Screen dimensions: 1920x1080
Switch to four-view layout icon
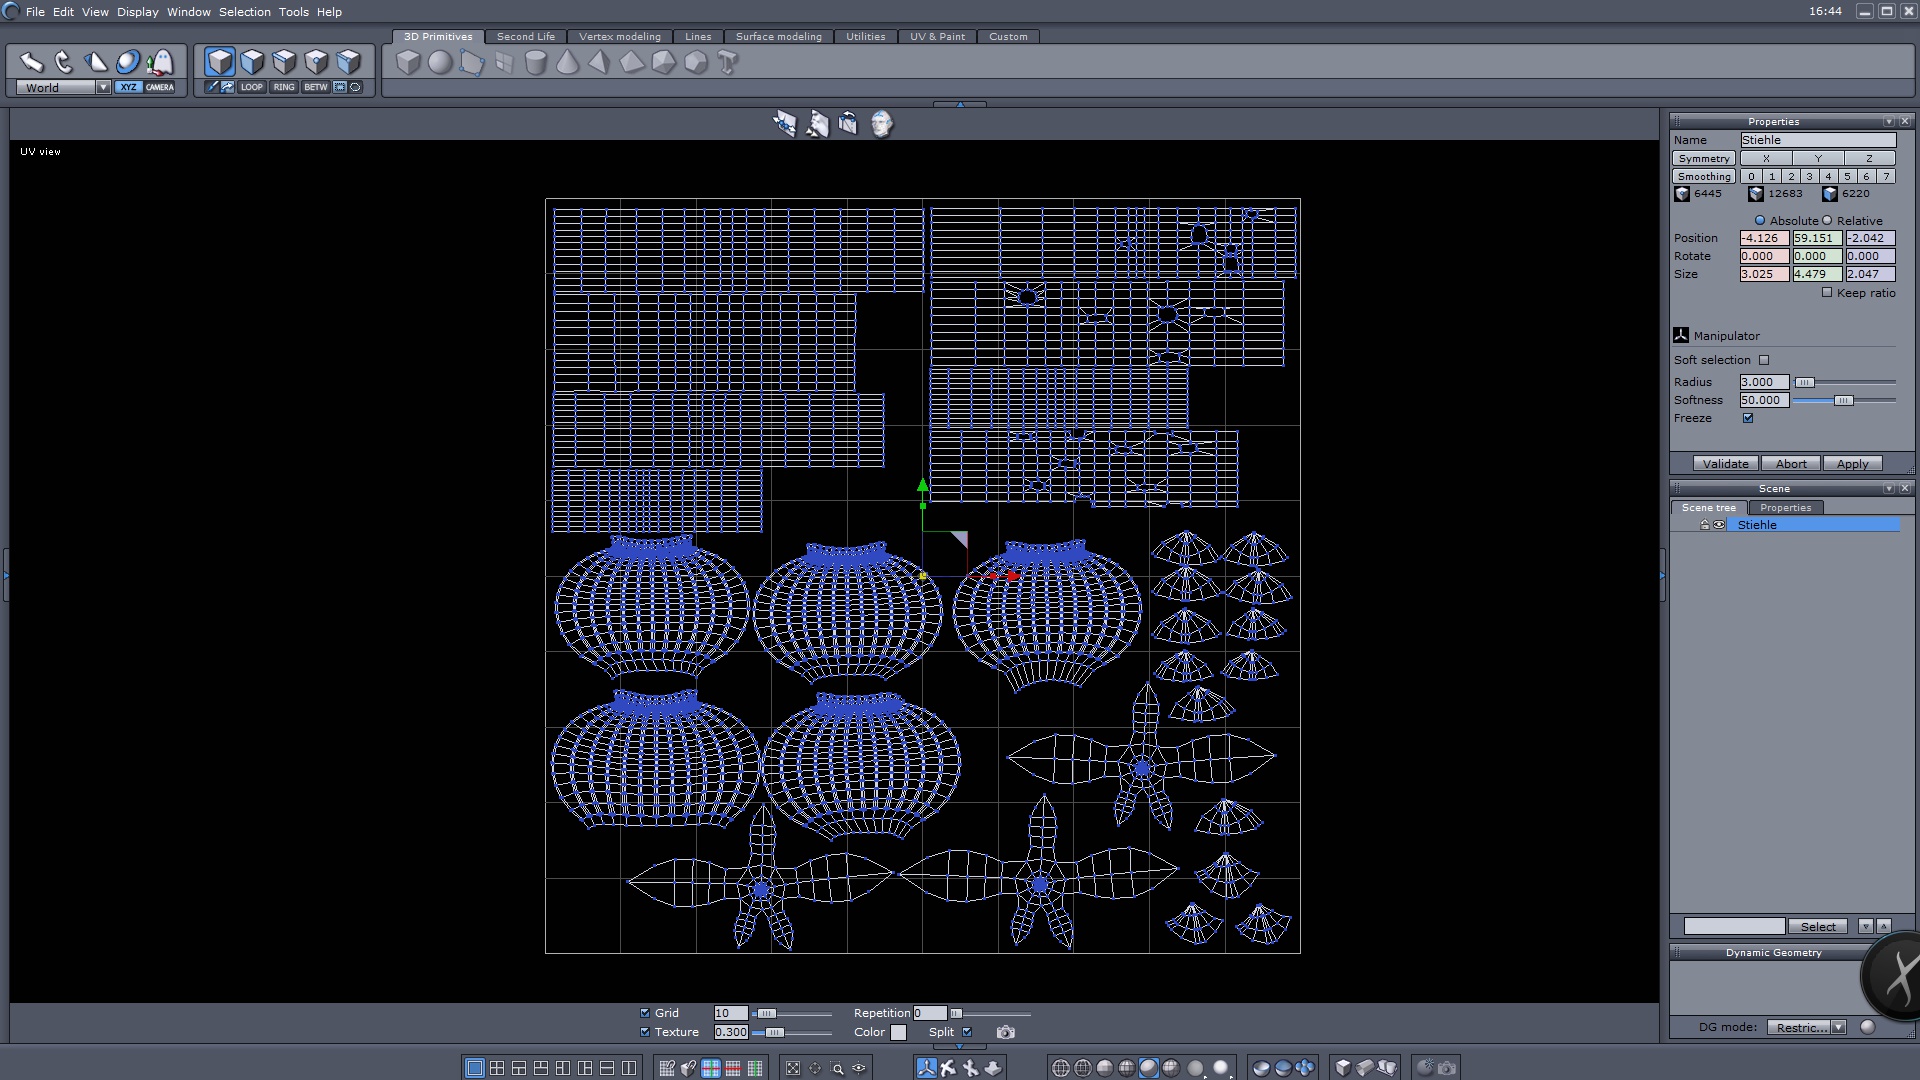click(x=497, y=1068)
